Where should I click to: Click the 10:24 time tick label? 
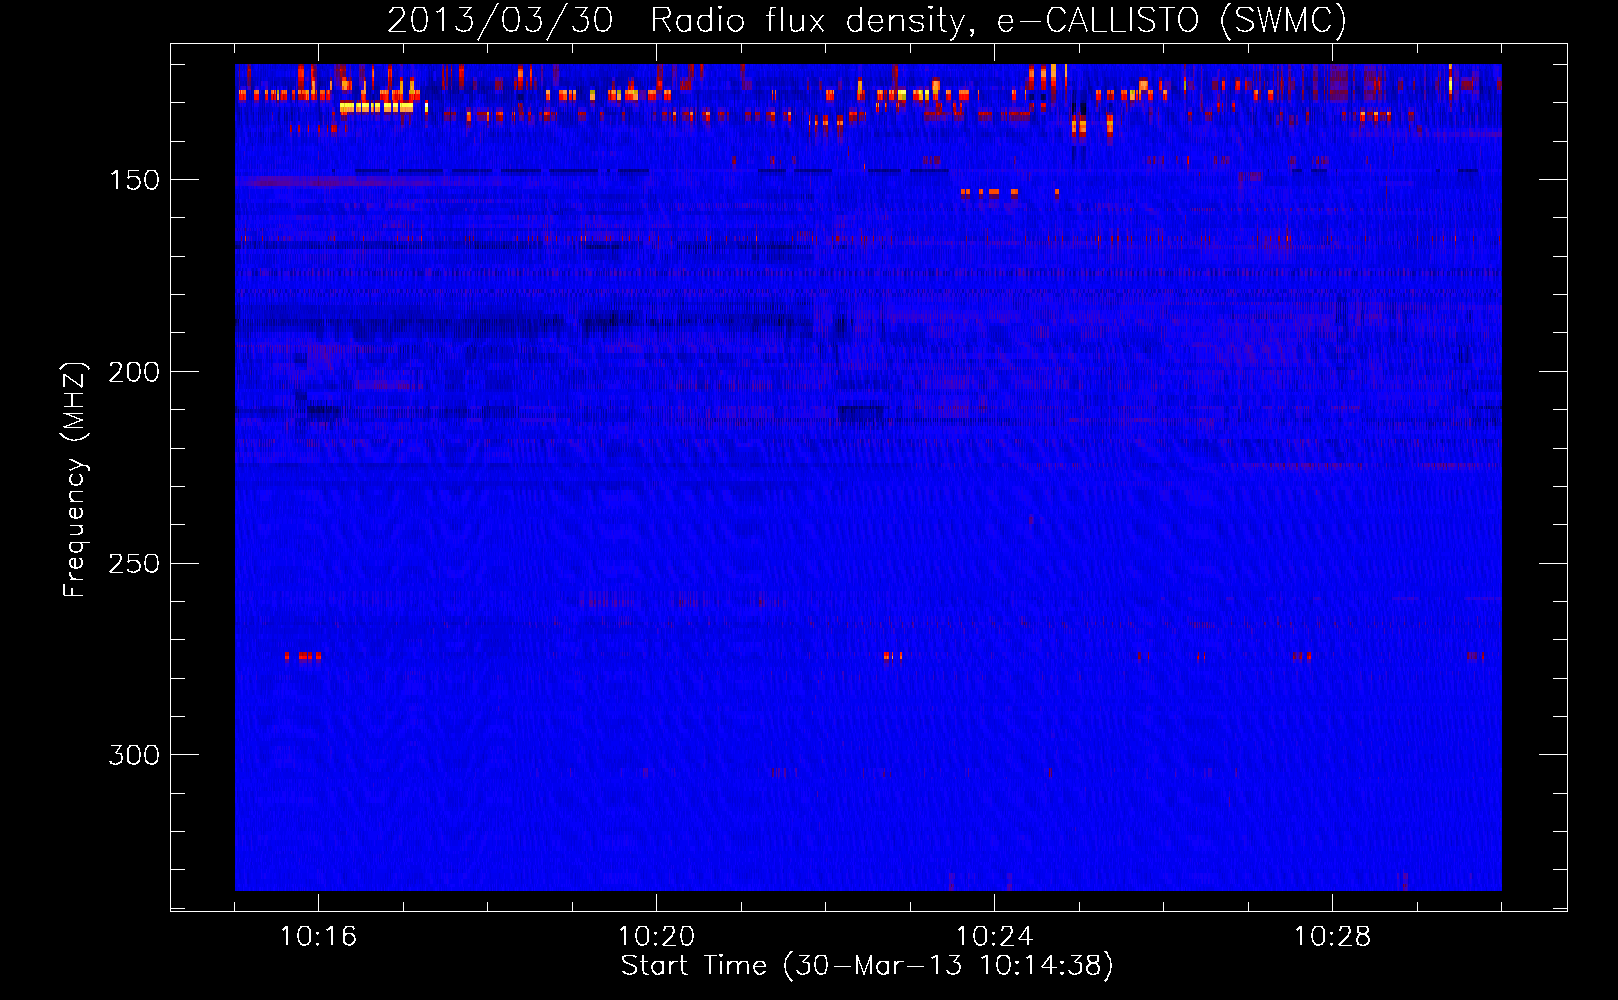(x=994, y=937)
